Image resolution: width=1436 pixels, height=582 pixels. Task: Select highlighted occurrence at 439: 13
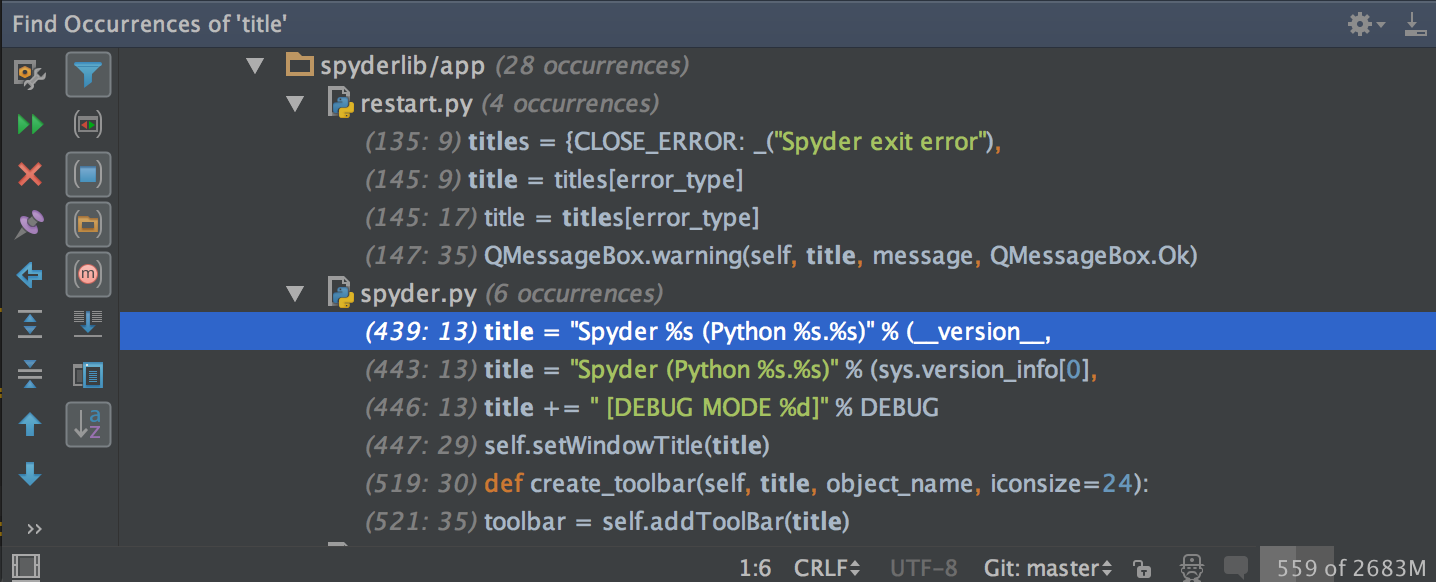[778, 331]
